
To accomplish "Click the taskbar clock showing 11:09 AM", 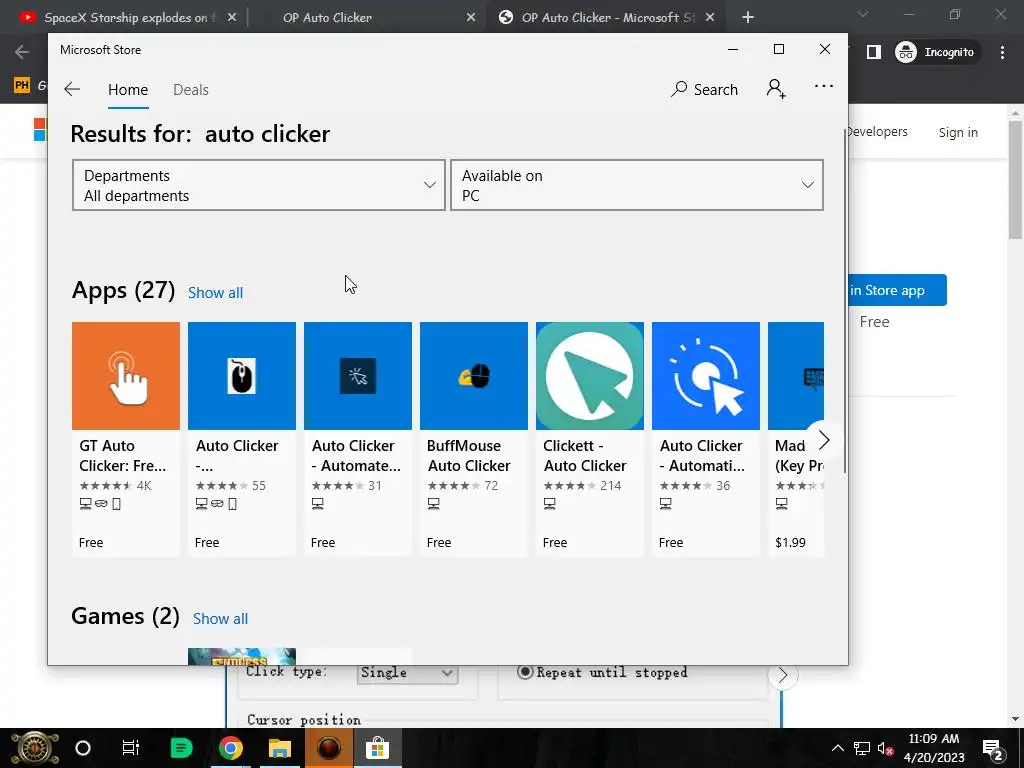I will pyautogui.click(x=934, y=748).
